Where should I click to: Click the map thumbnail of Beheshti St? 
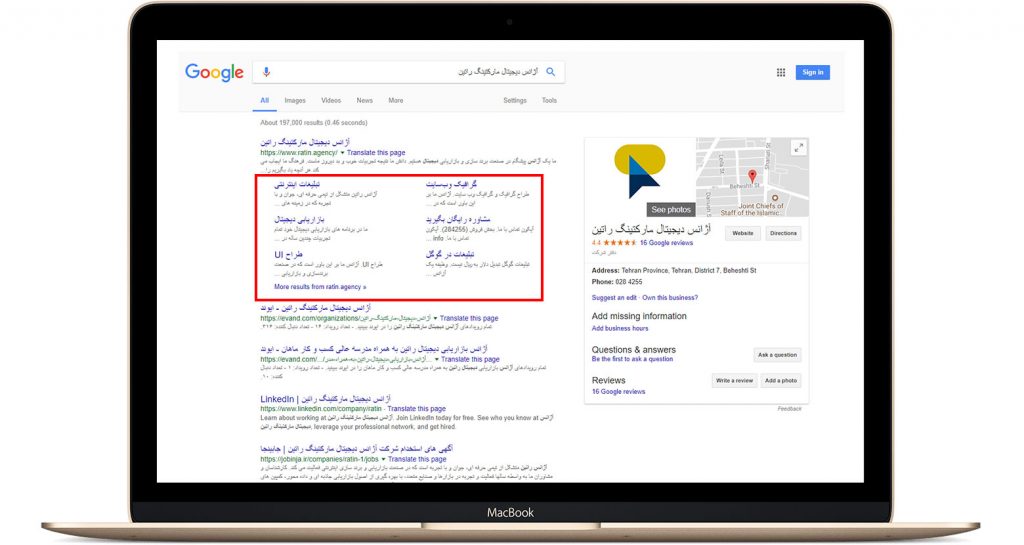tap(752, 177)
